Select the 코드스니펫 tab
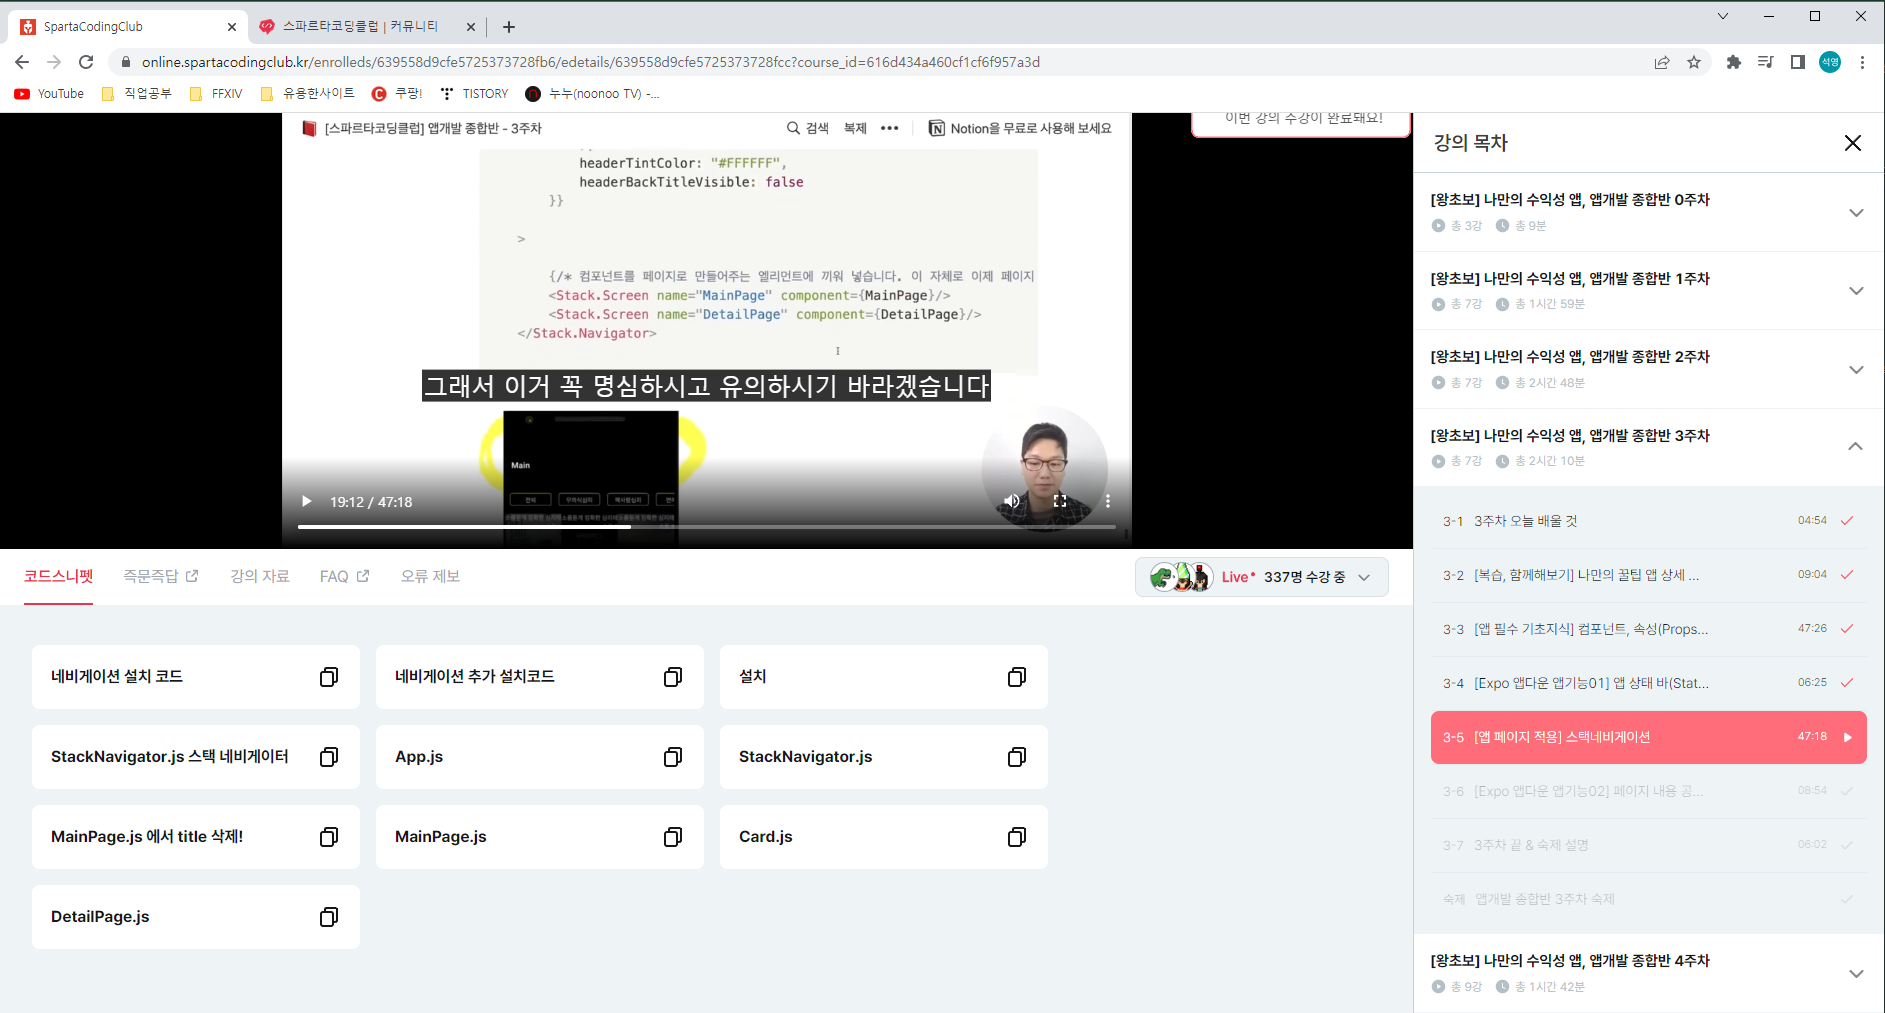 [58, 576]
